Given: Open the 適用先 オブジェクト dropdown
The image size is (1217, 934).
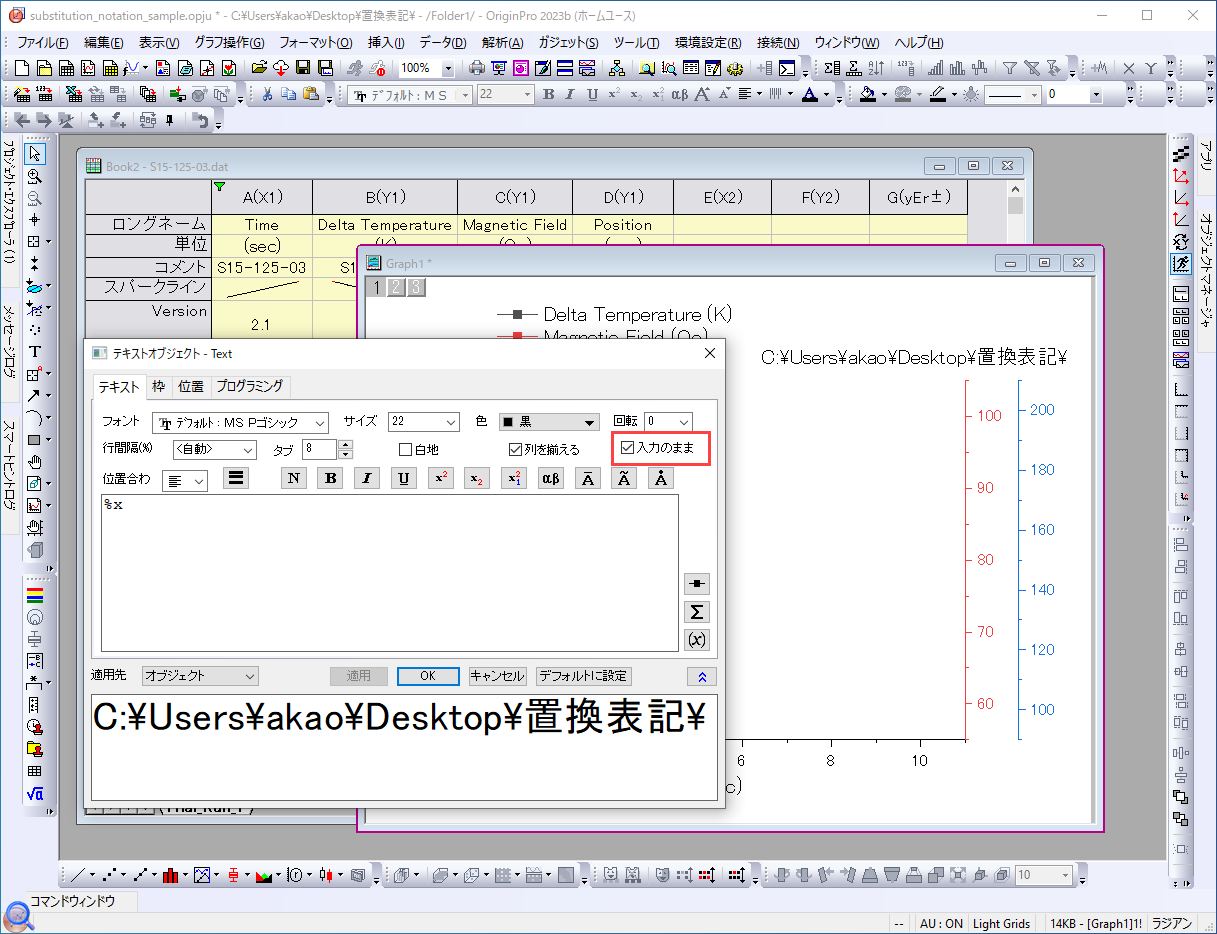Looking at the screenshot, I should click(200, 676).
